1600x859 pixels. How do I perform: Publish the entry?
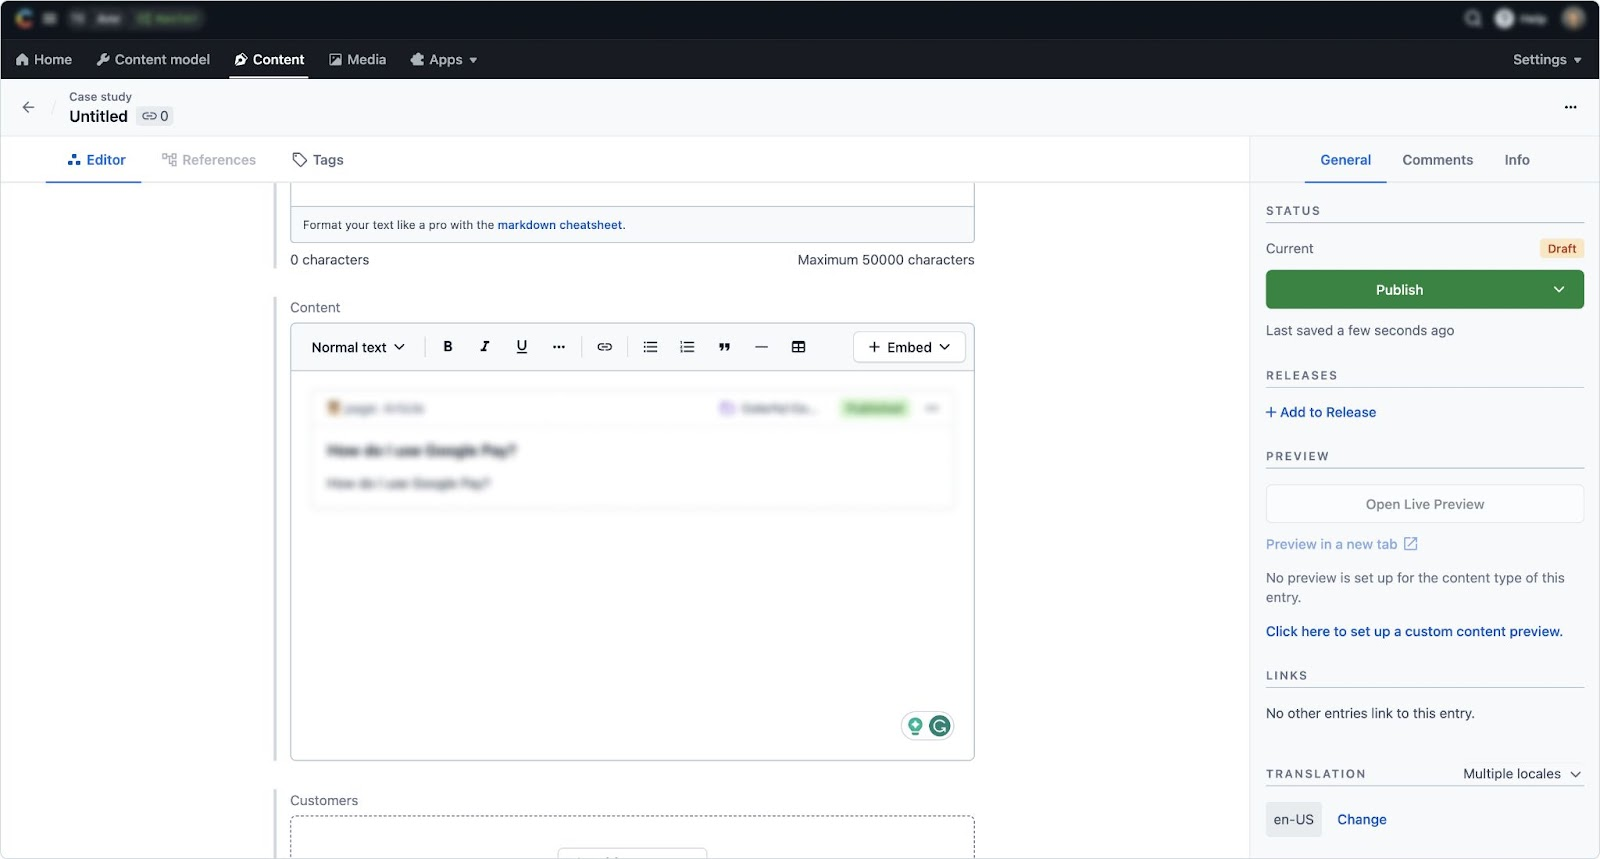tap(1400, 290)
